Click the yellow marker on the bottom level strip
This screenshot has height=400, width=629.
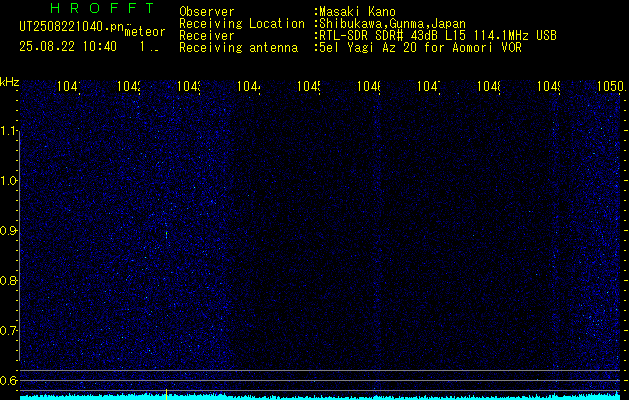click(166, 394)
